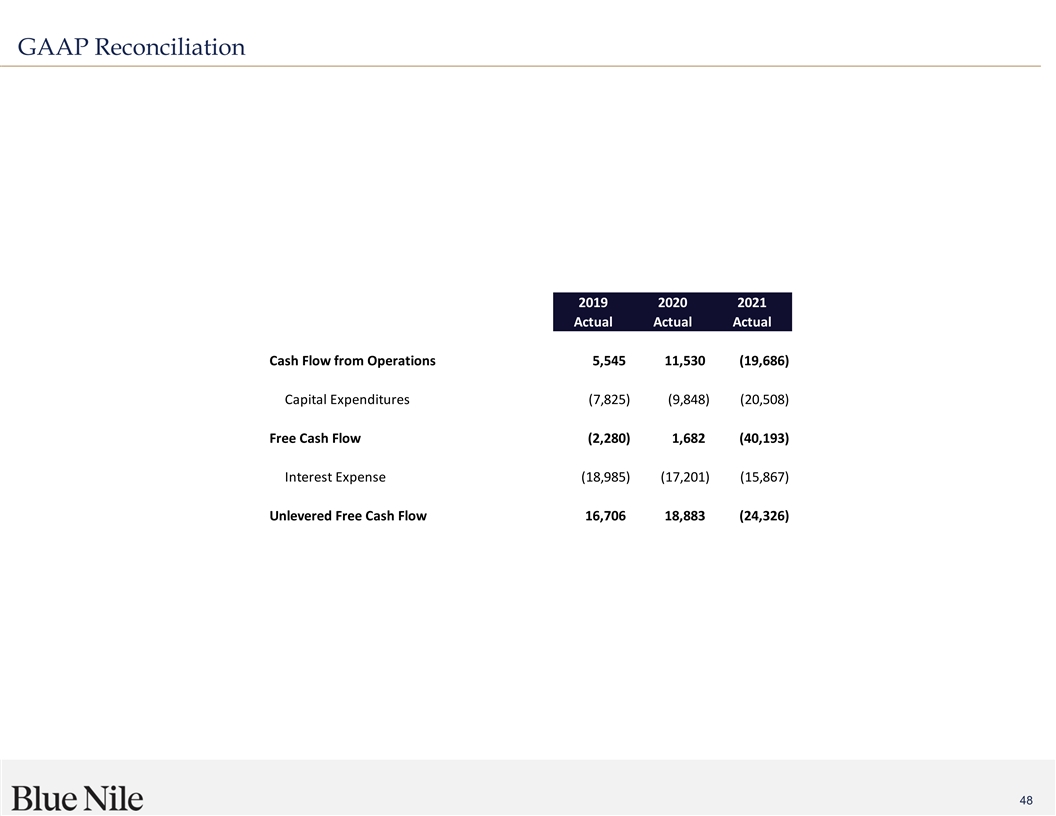Click the Free Cash Flow row label
This screenshot has width=1056, height=816.
point(315,438)
